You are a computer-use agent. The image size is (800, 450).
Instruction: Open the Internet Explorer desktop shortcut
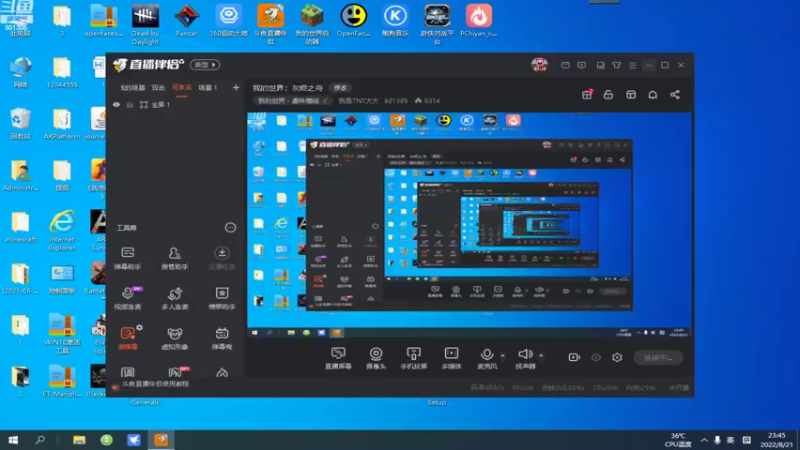[x=62, y=231]
